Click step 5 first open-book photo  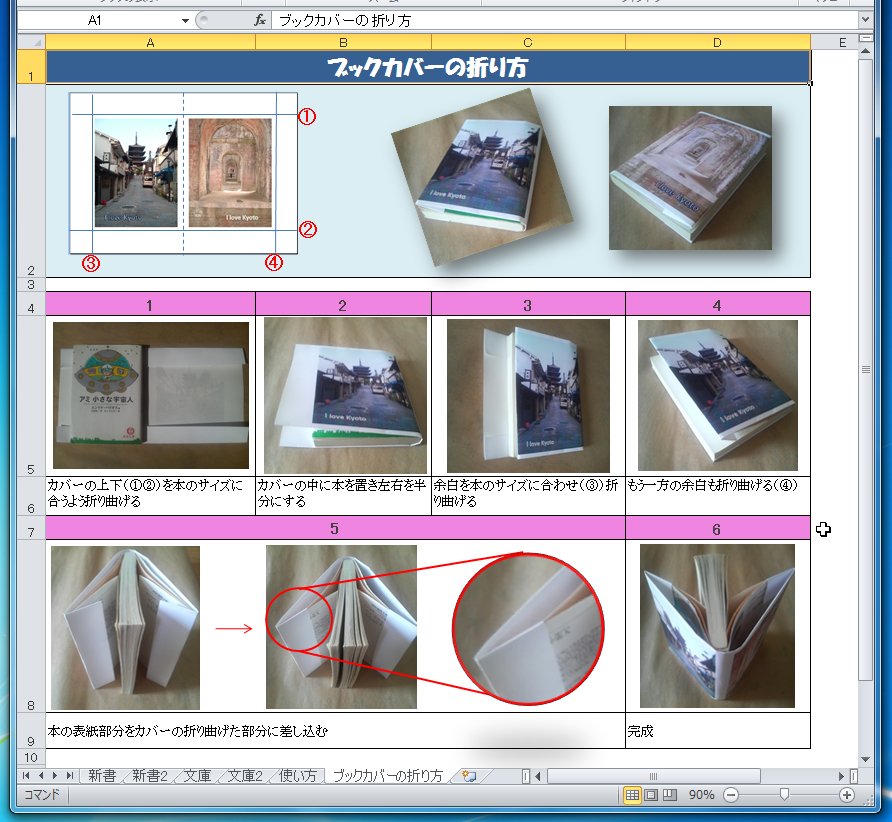pyautogui.click(x=125, y=627)
